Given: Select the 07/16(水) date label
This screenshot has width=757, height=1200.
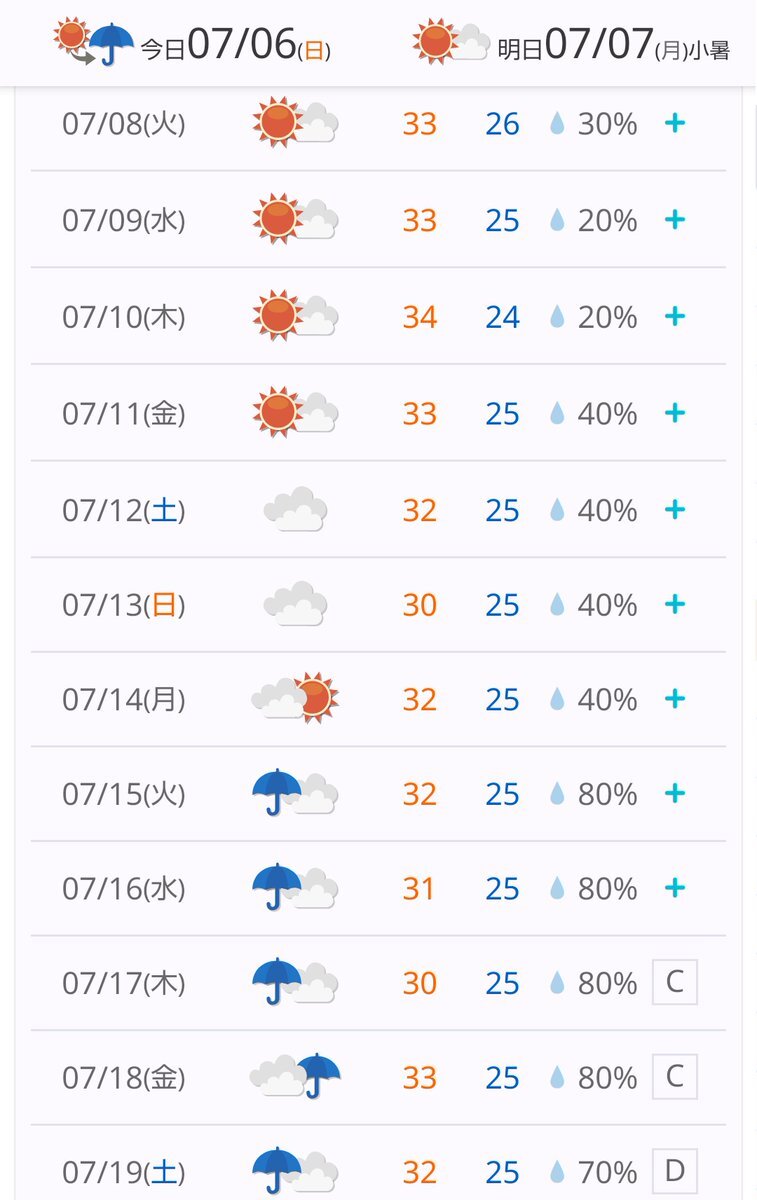Looking at the screenshot, I should pos(124,889).
